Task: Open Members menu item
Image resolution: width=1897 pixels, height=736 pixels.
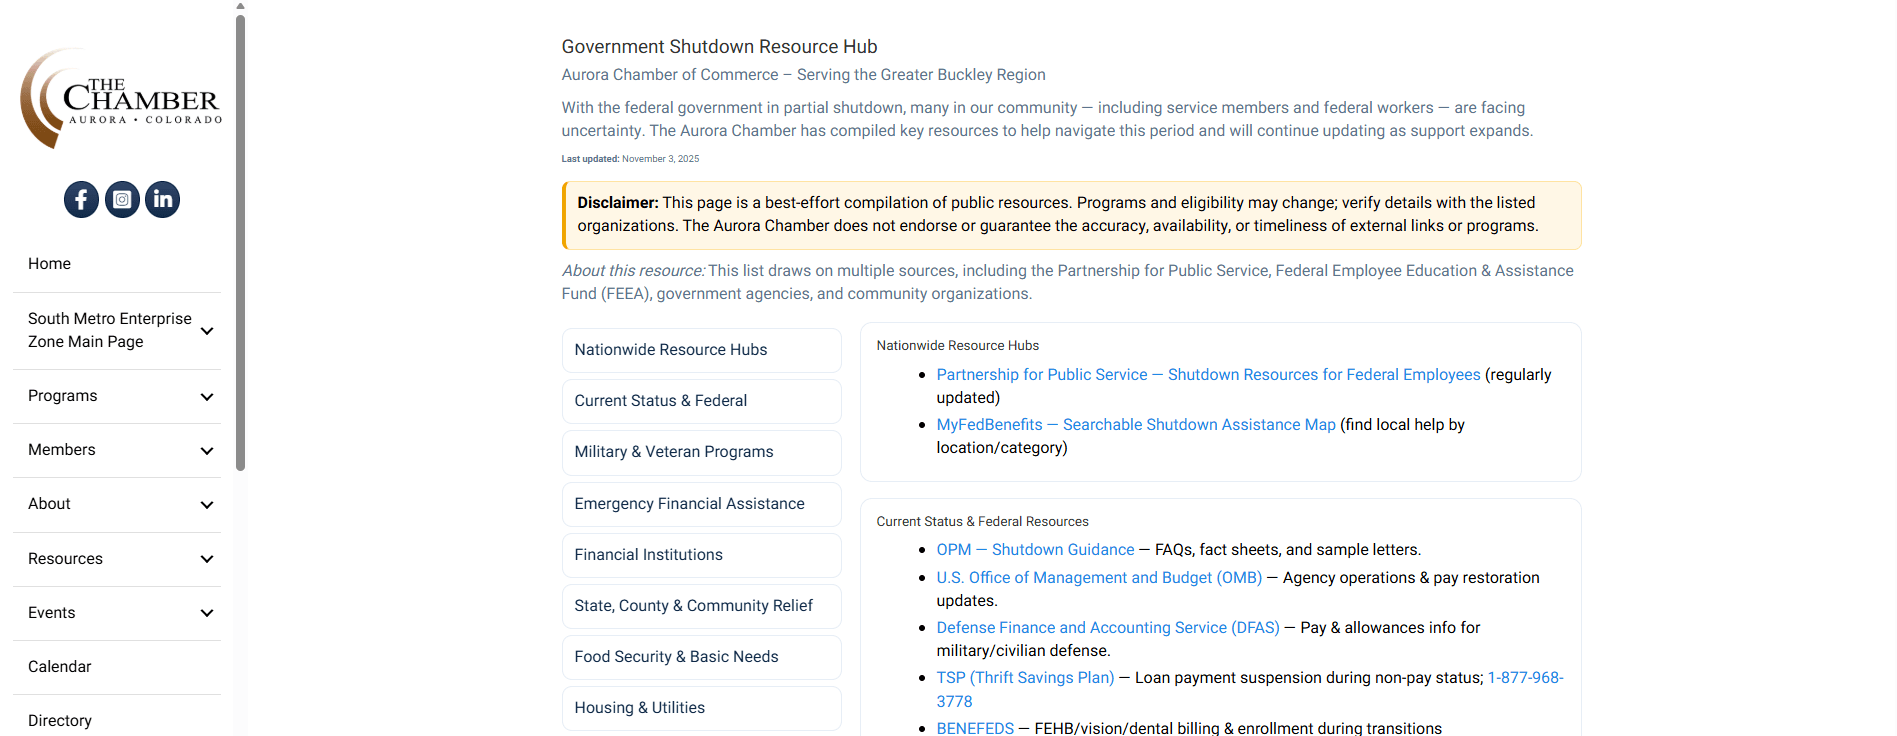Action: (x=62, y=450)
